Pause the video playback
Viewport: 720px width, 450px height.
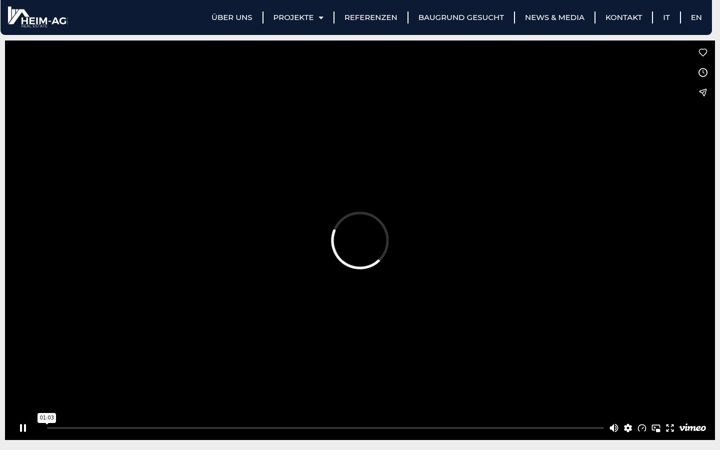23,428
